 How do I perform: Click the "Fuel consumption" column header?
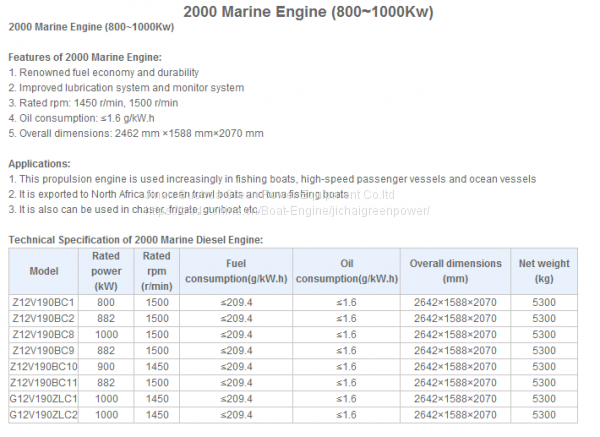tap(237, 271)
